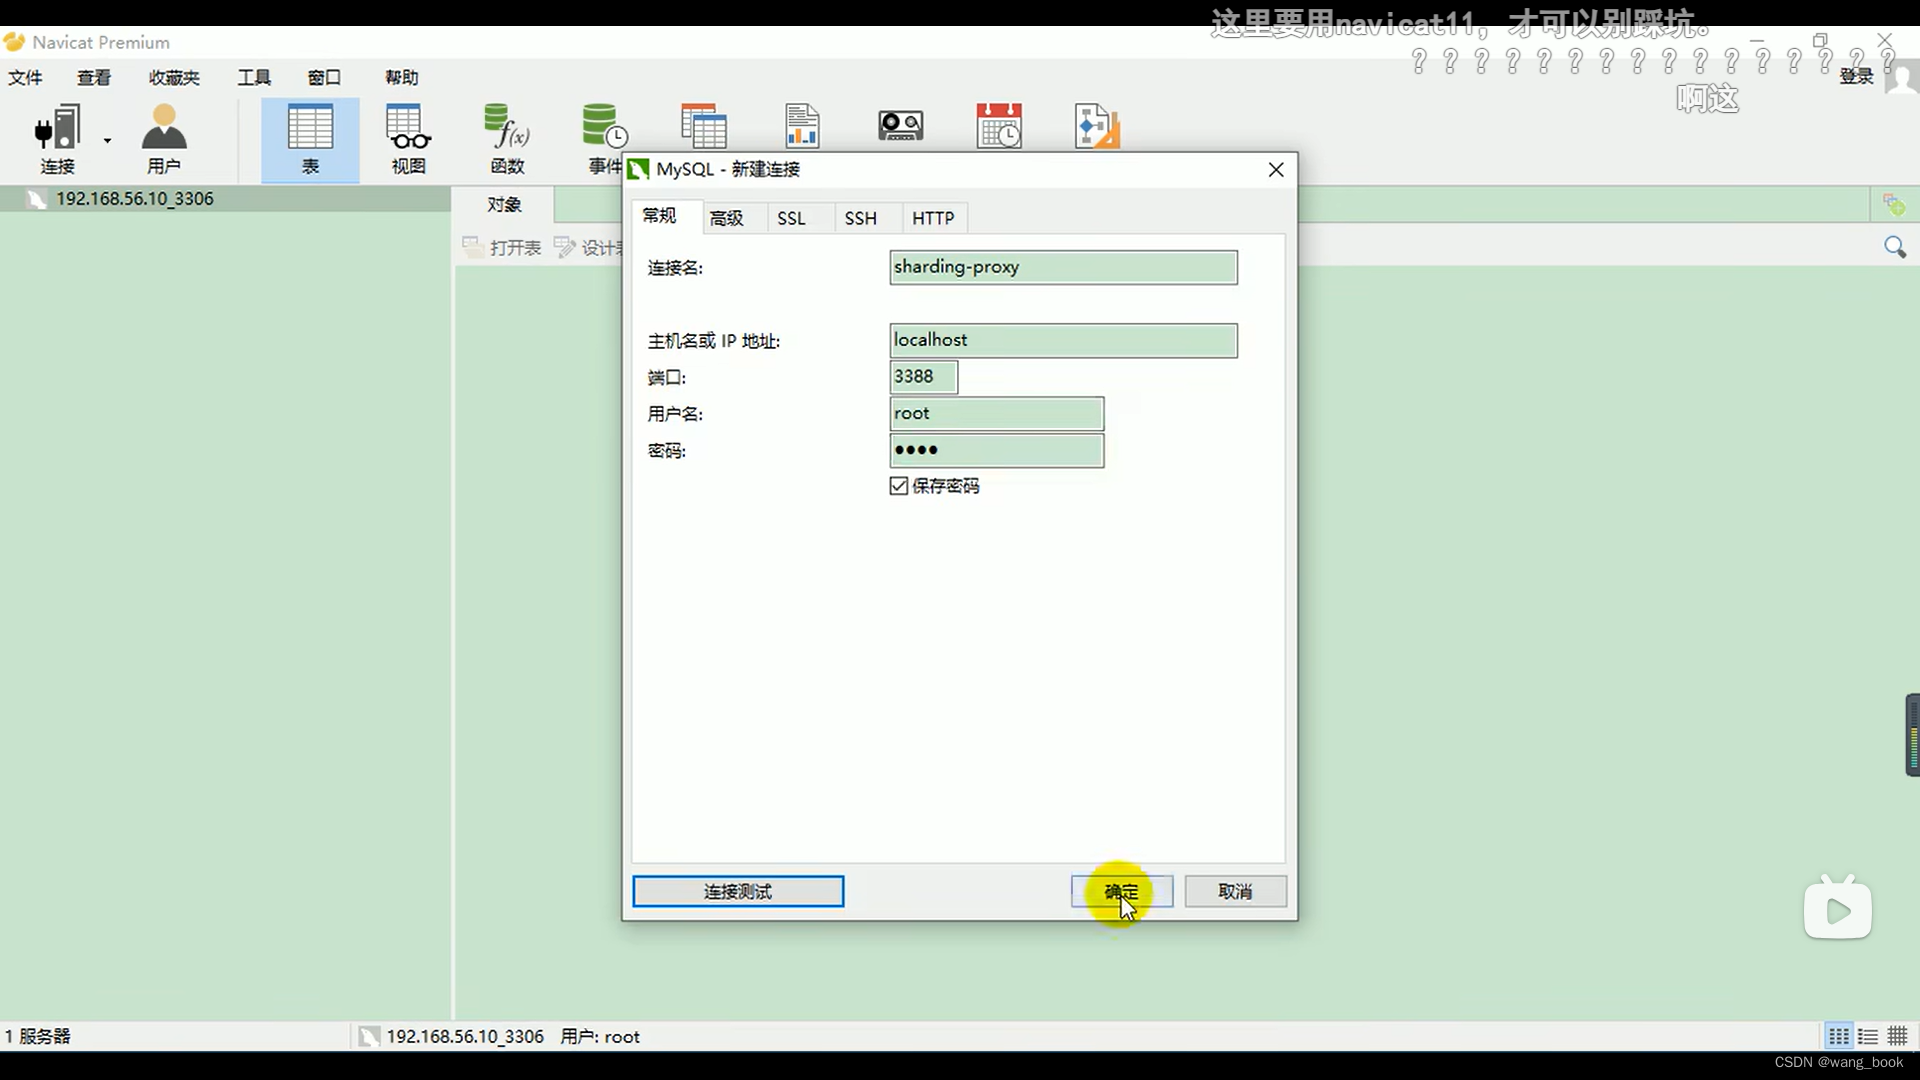Switch to the HTTP tab in dialog
This screenshot has width=1920, height=1080.
(933, 218)
